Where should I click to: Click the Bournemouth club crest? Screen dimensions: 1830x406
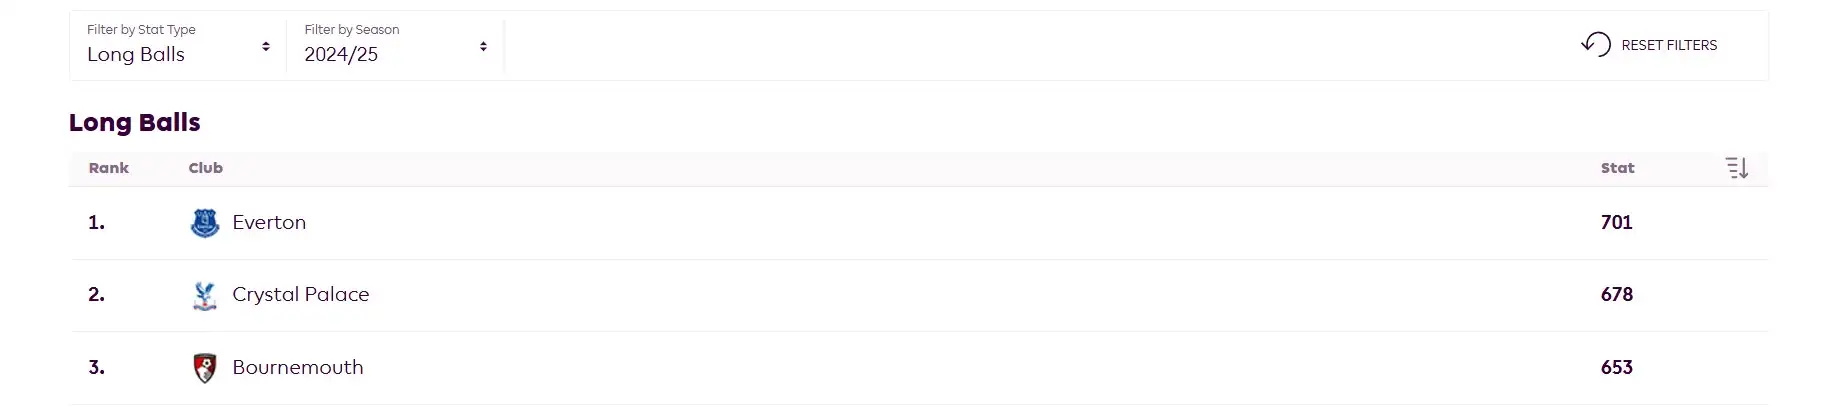point(205,368)
